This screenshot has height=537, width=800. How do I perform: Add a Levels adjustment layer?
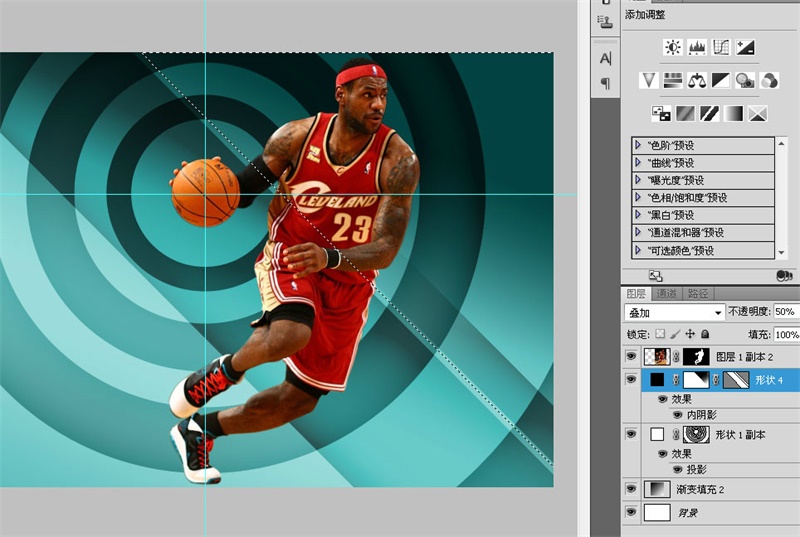point(697,47)
